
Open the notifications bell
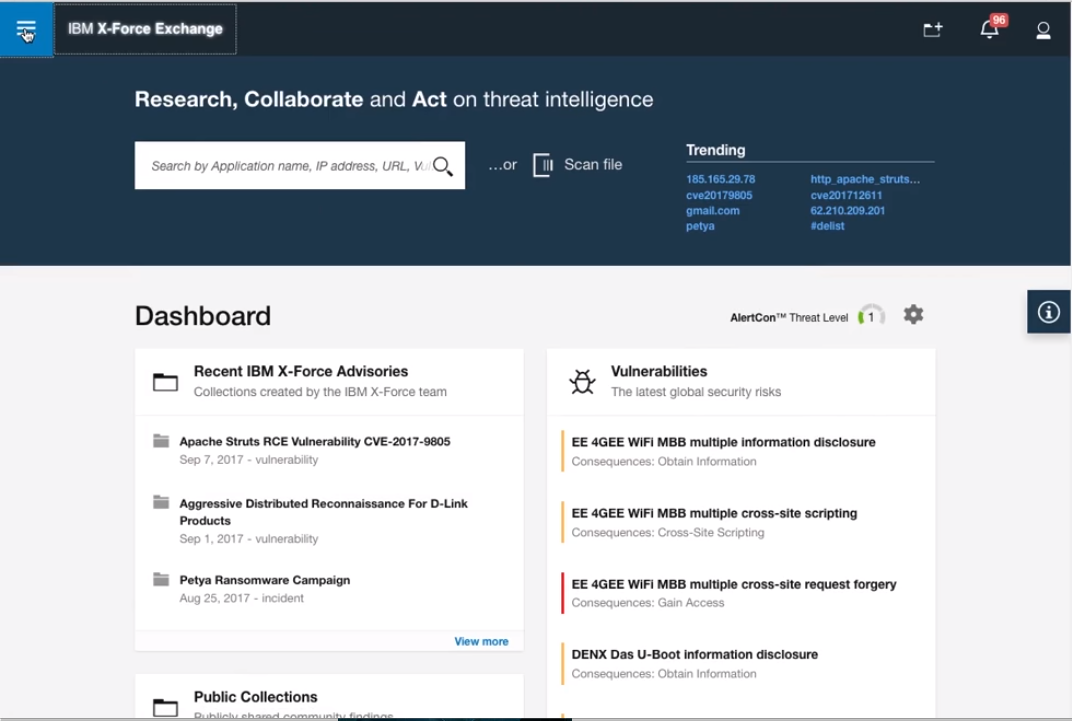(989, 30)
